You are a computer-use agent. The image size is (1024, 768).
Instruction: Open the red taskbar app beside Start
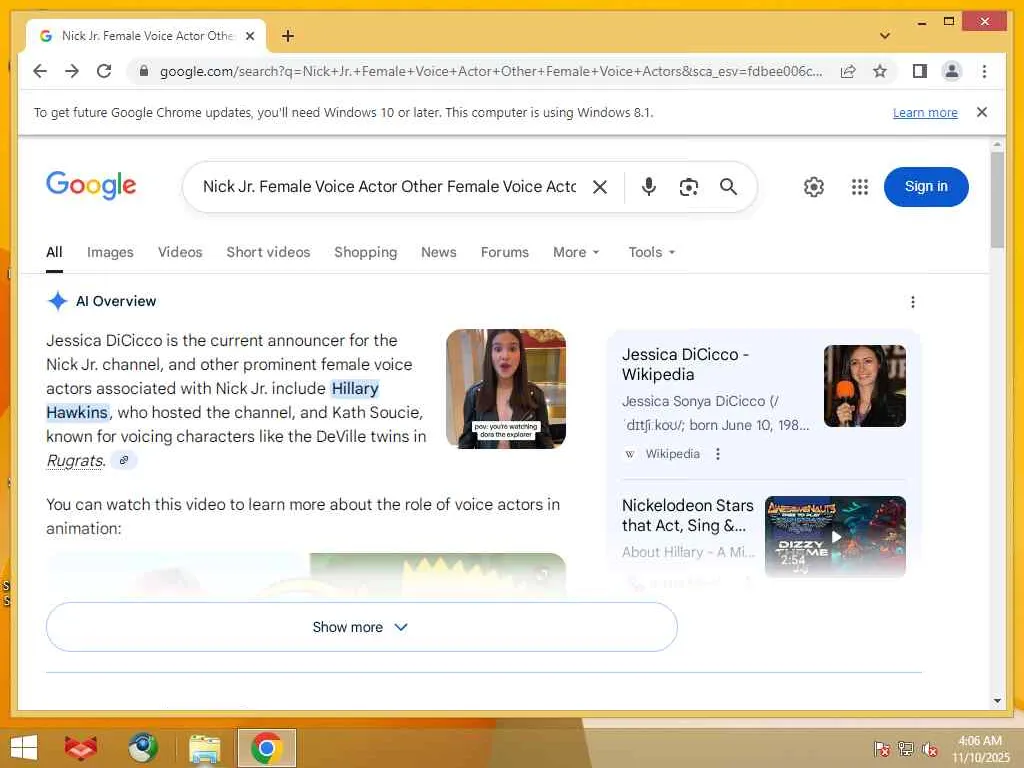pos(81,748)
